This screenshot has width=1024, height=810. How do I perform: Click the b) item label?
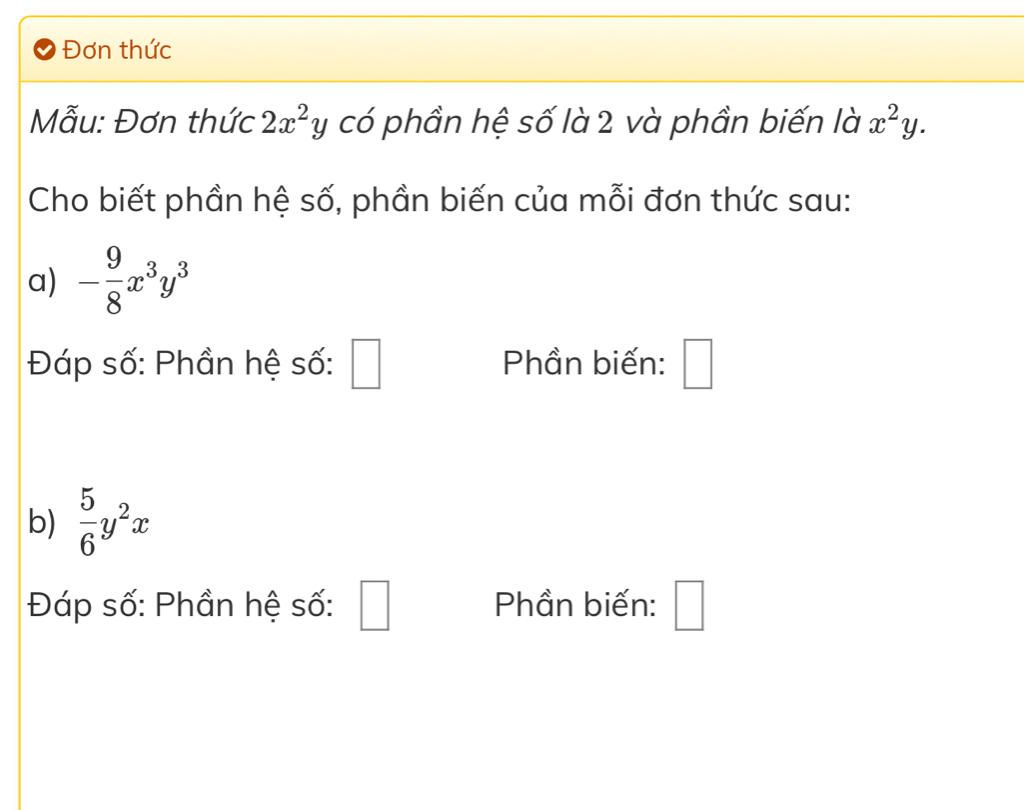[42, 523]
